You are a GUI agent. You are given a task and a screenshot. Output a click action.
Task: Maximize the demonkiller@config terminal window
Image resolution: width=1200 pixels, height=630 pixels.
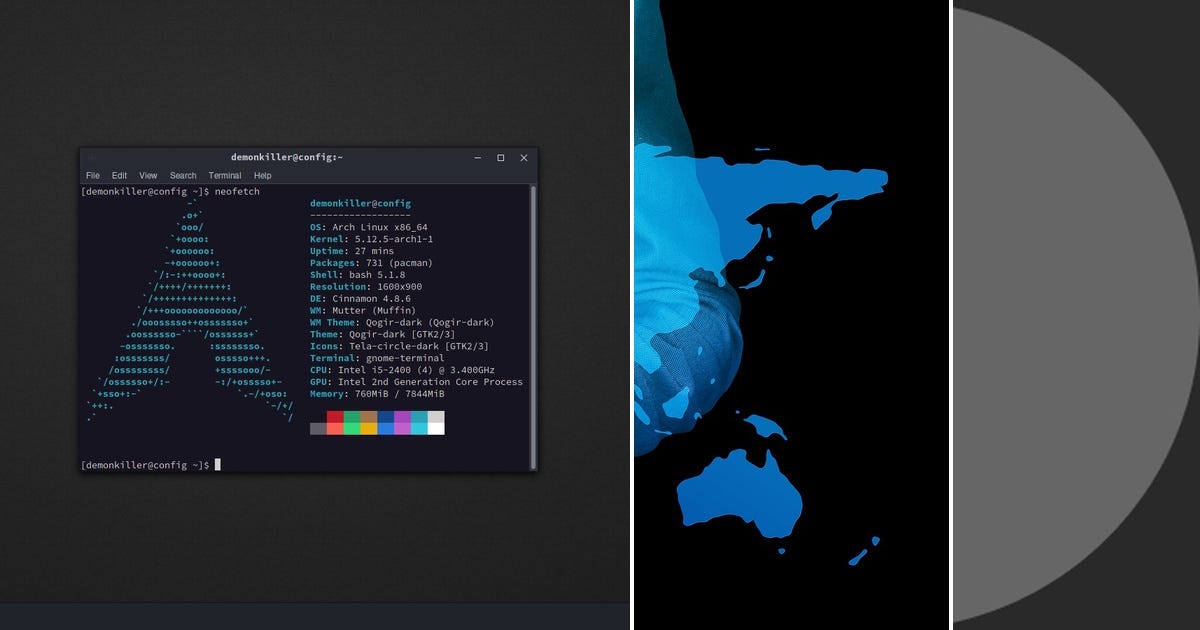pyautogui.click(x=500, y=158)
